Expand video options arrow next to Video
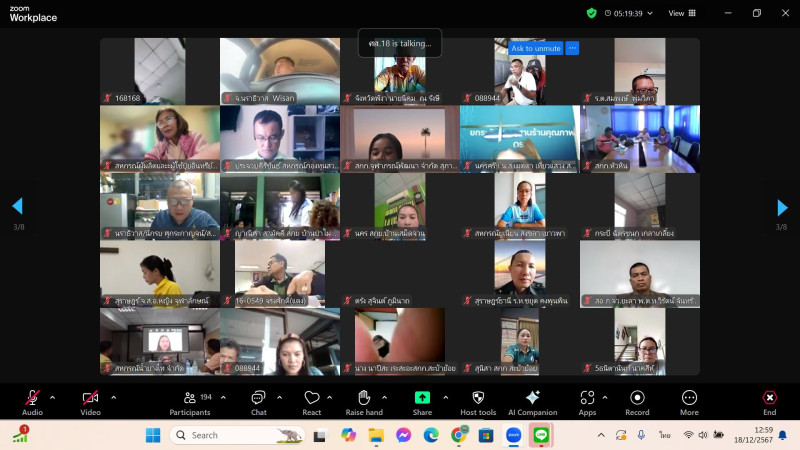 (114, 397)
